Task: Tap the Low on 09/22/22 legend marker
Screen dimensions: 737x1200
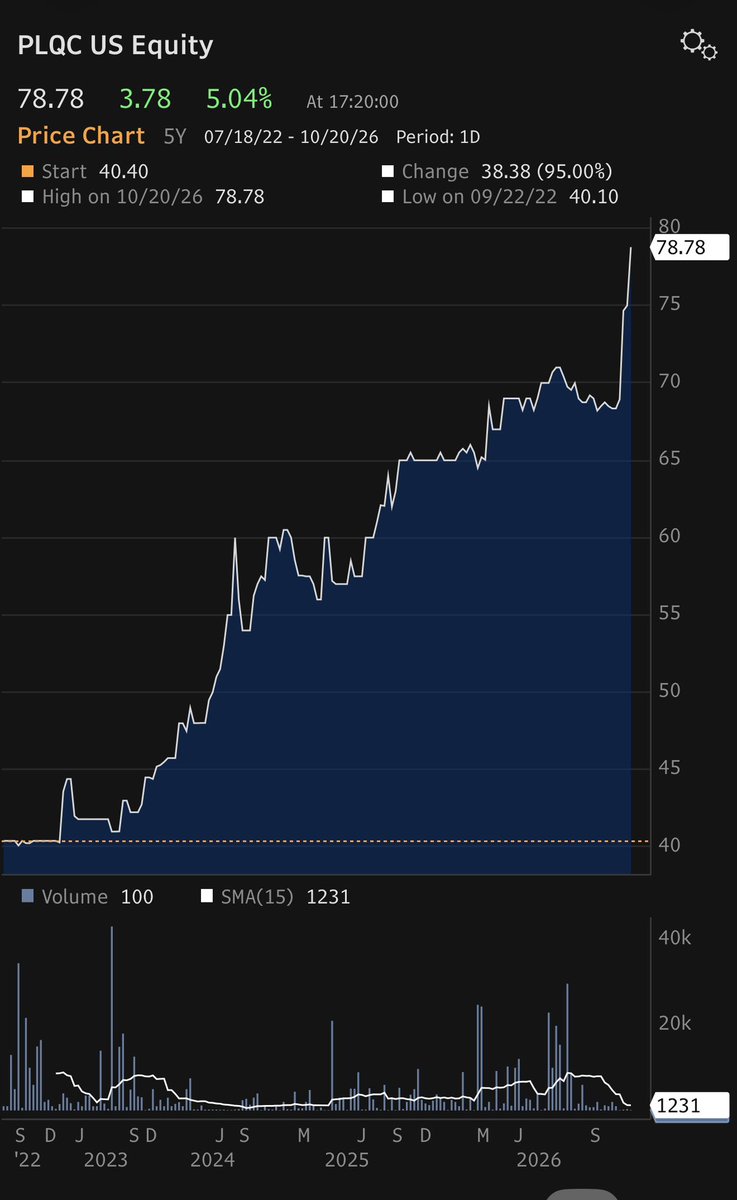Action: (388, 197)
